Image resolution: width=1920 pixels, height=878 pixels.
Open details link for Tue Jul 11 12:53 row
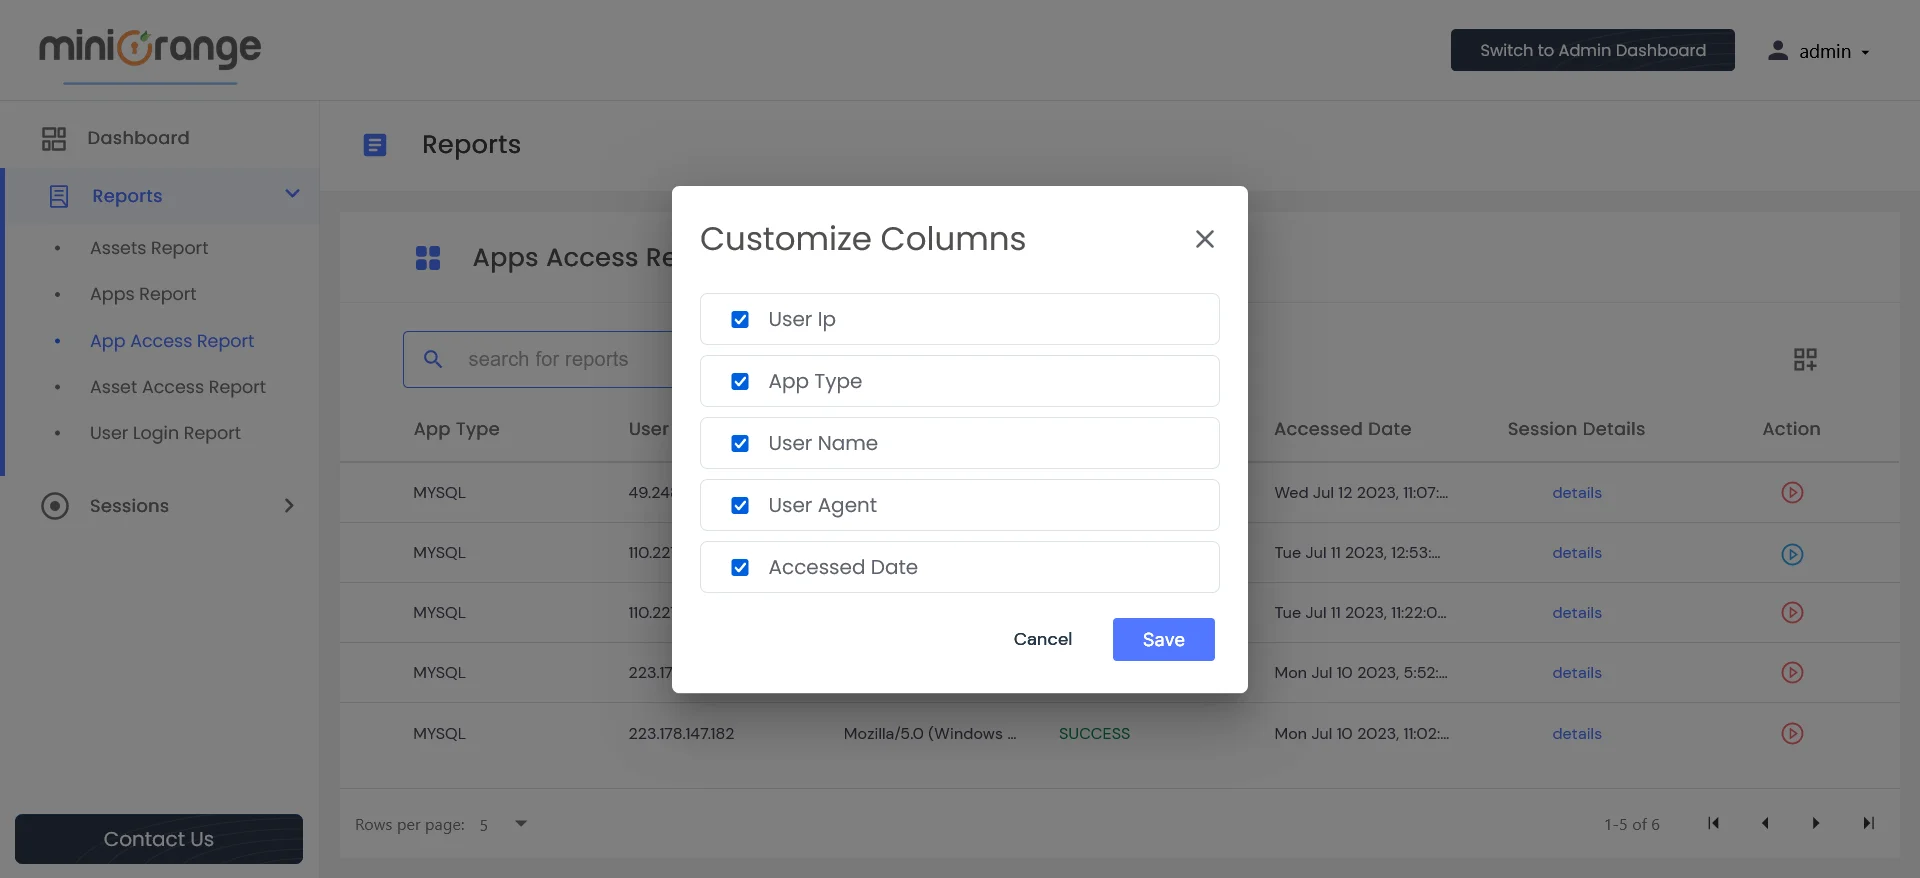coord(1577,553)
